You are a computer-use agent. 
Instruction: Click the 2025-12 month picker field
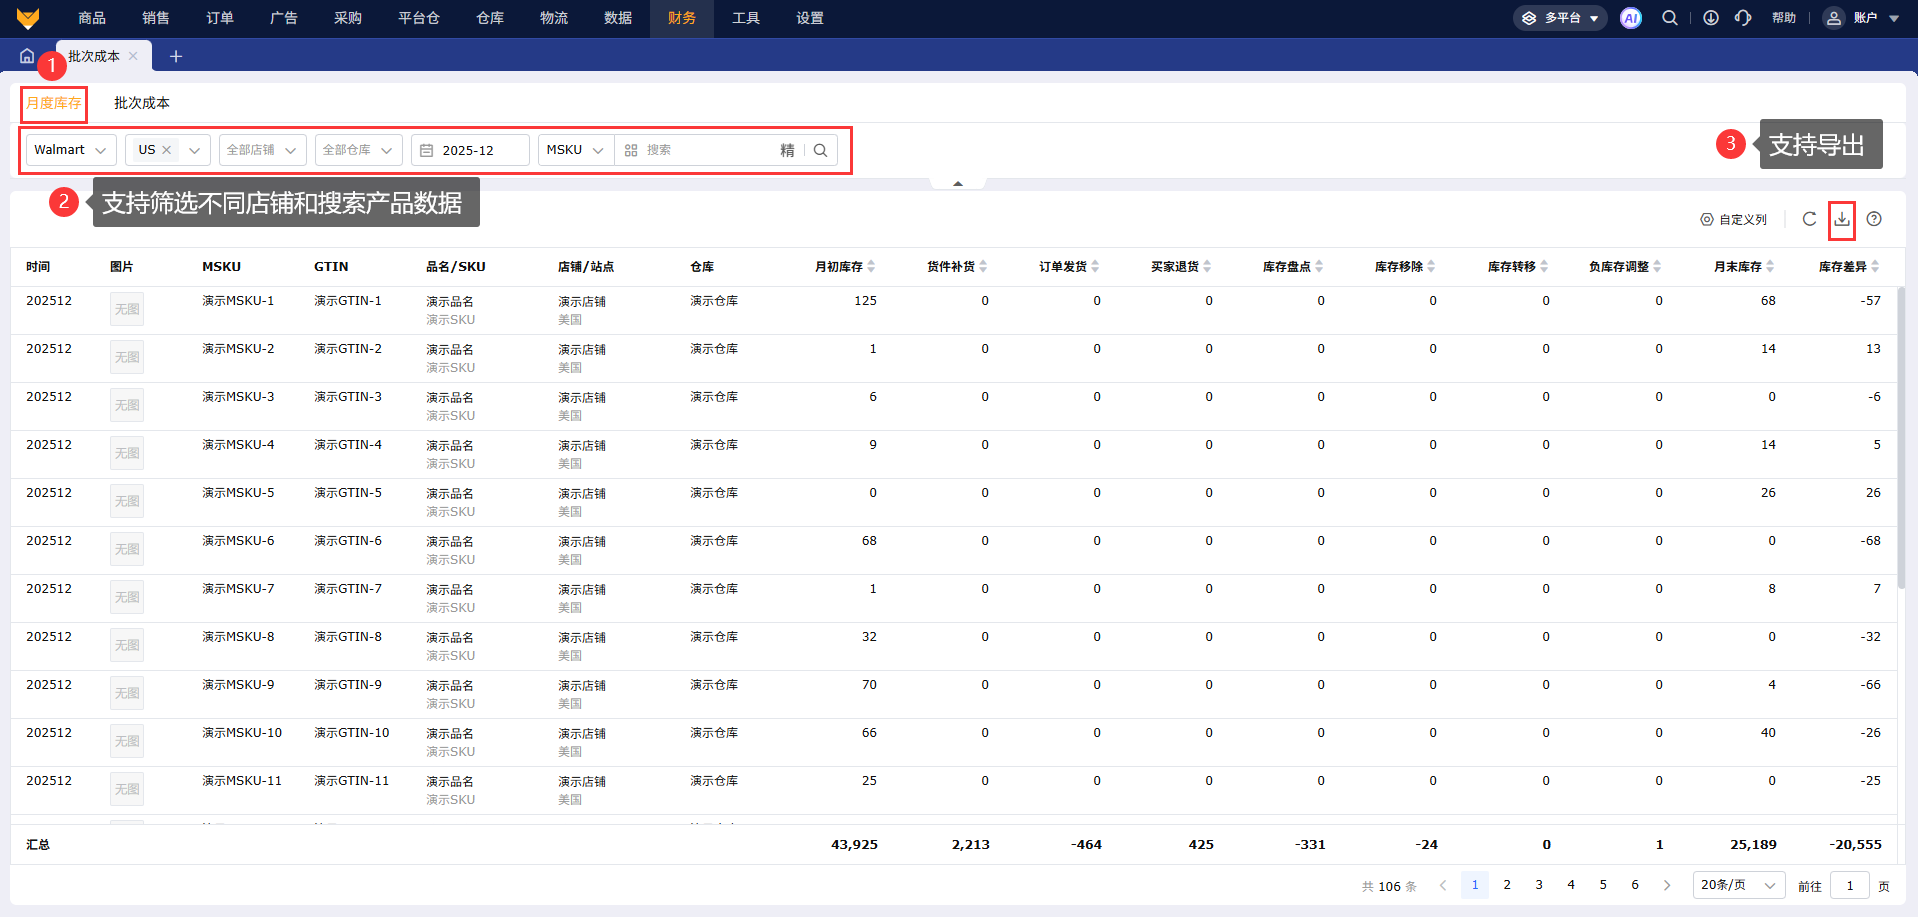470,150
